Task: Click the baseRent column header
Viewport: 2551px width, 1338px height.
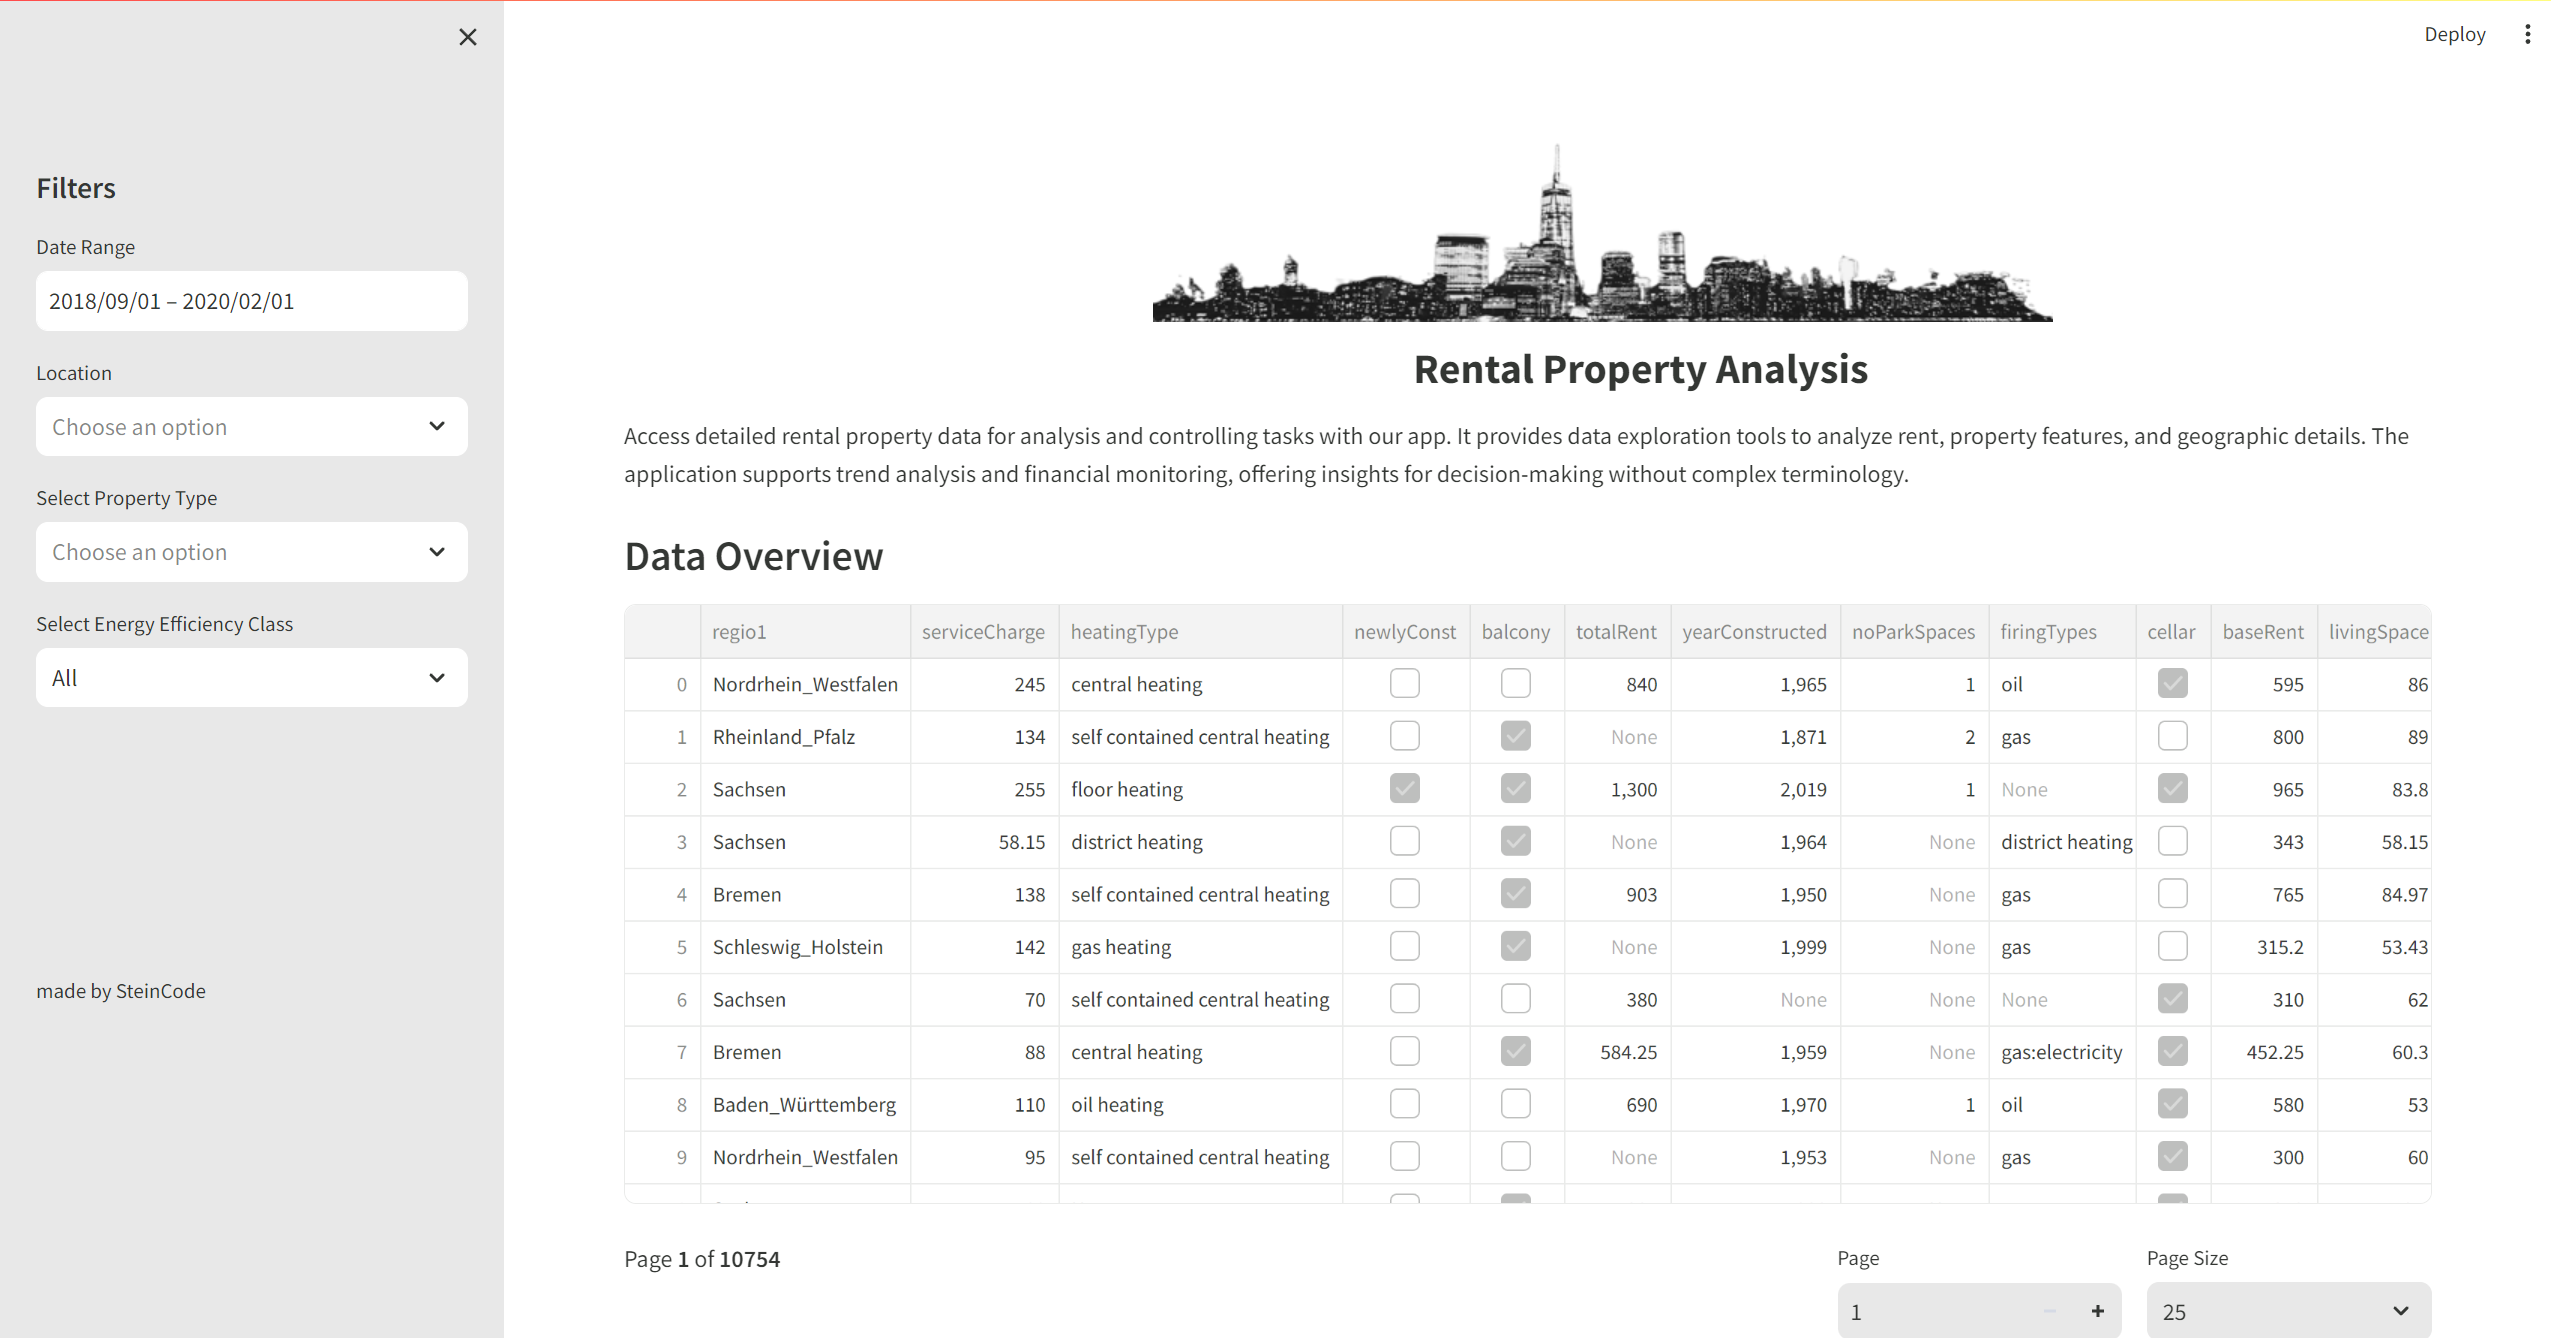Action: 2262,632
